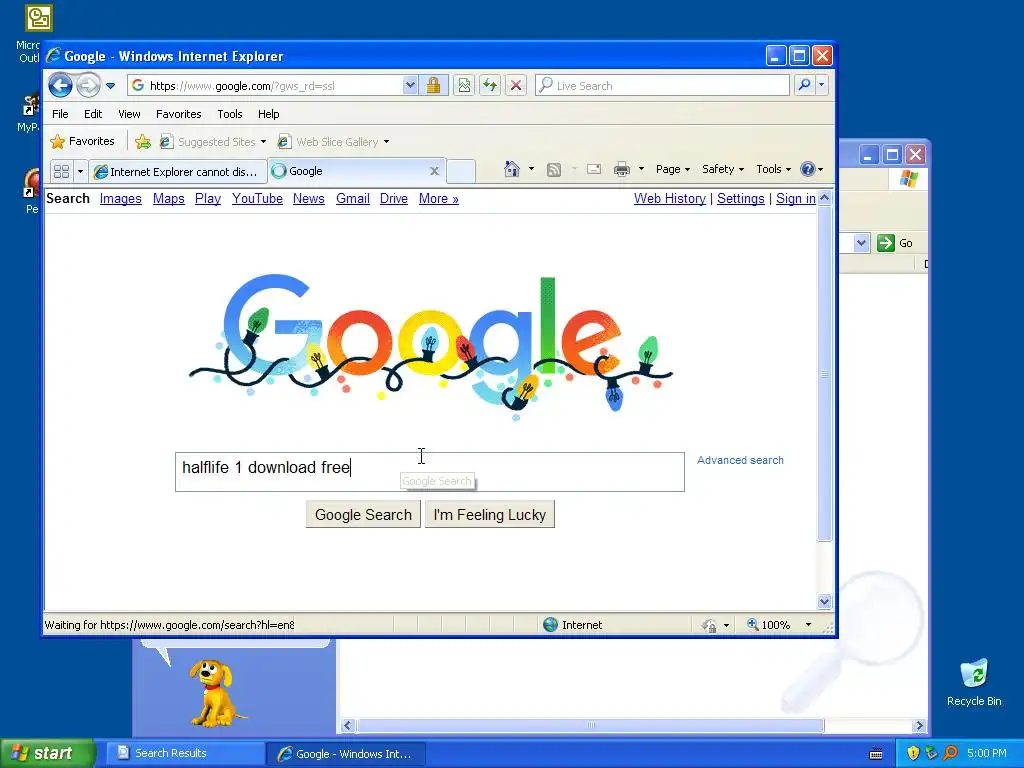Open the 'More »' link
The image size is (1024, 768).
click(x=439, y=199)
